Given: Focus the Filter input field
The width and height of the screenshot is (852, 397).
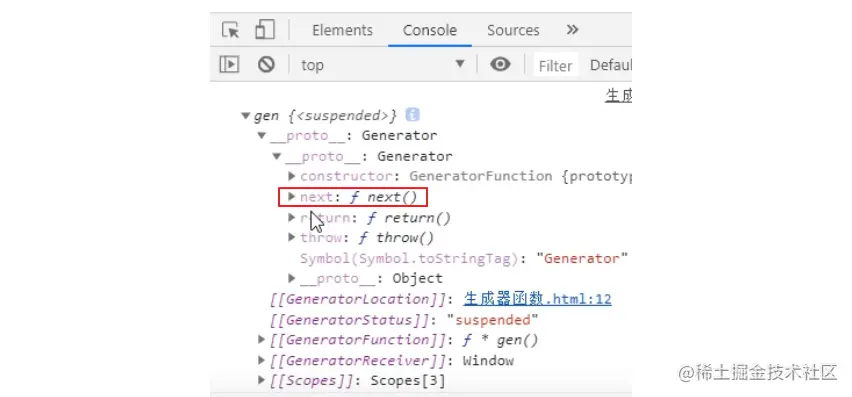Looking at the screenshot, I should [555, 66].
